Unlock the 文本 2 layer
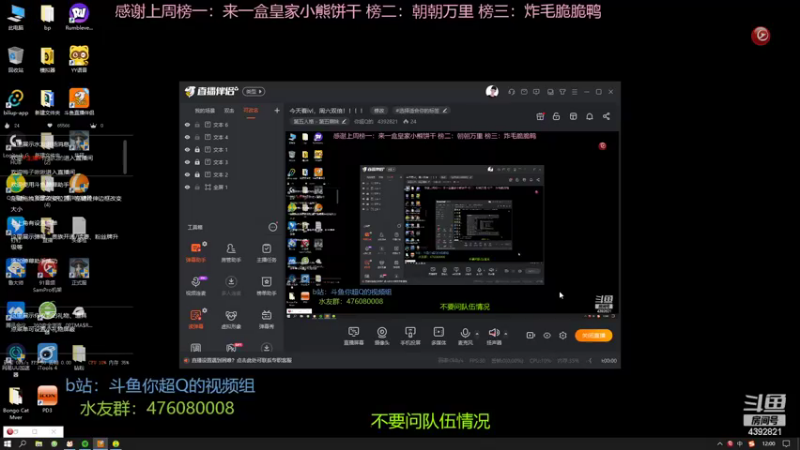This screenshot has width=800, height=450. click(197, 174)
